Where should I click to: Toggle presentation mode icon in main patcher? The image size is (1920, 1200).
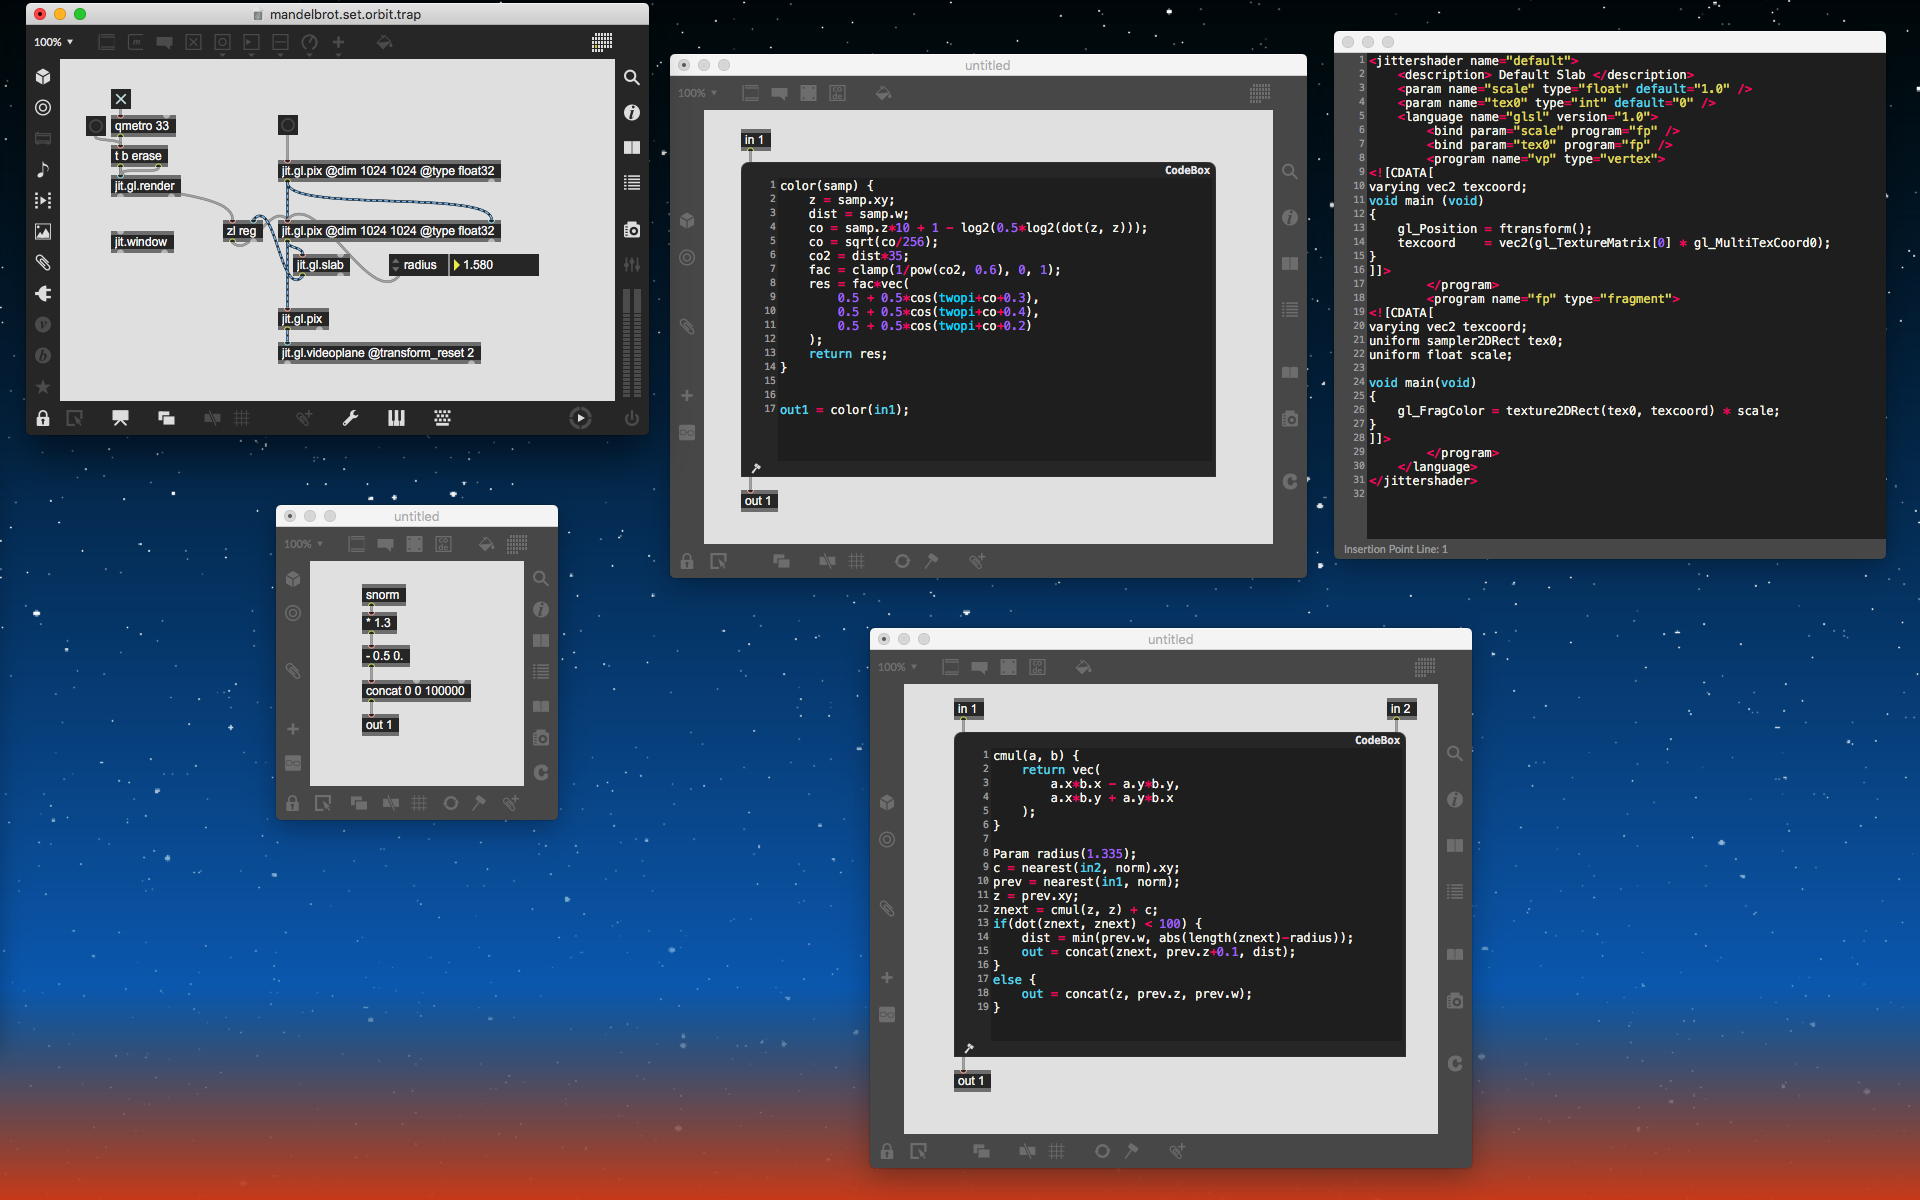120,419
